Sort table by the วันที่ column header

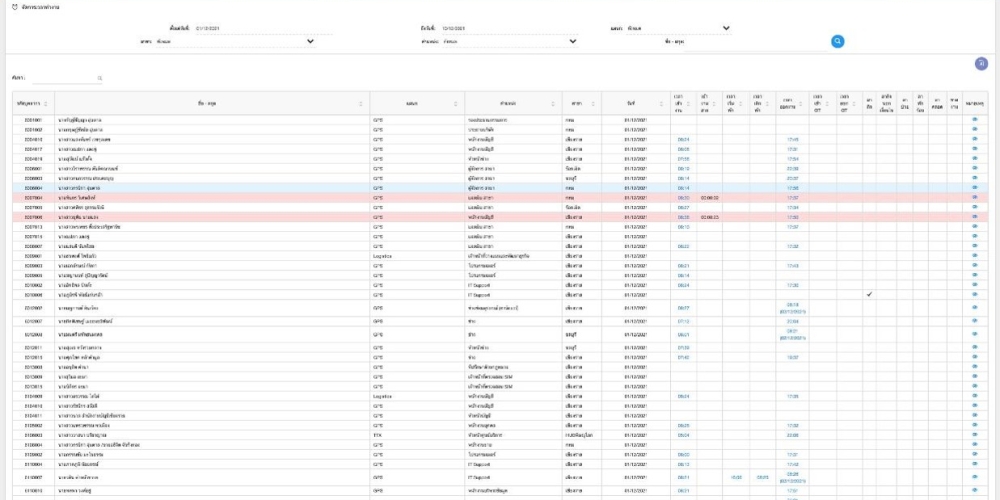[631, 104]
